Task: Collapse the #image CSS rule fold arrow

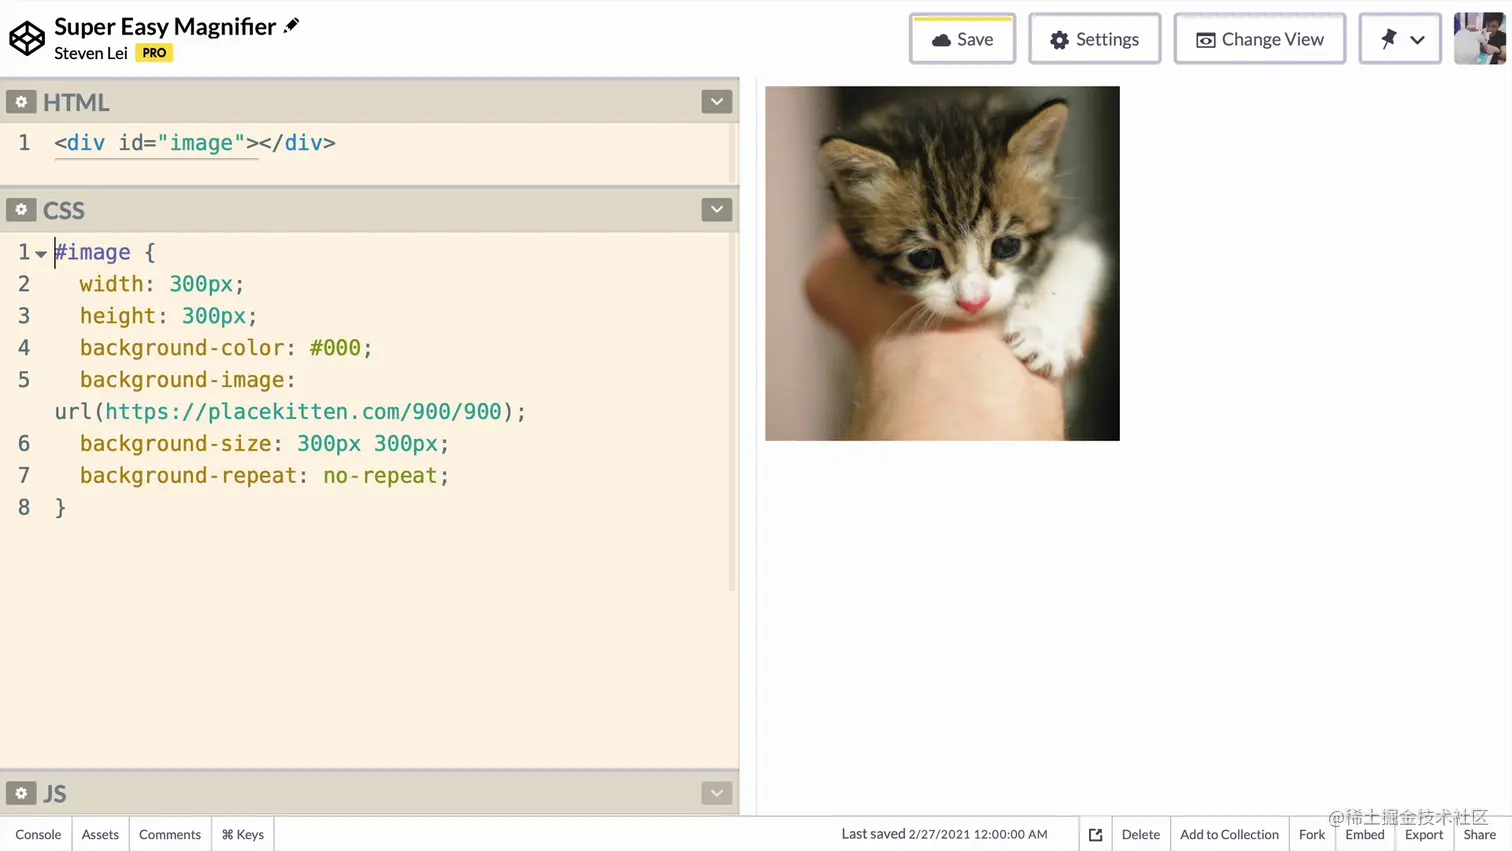Action: point(41,253)
